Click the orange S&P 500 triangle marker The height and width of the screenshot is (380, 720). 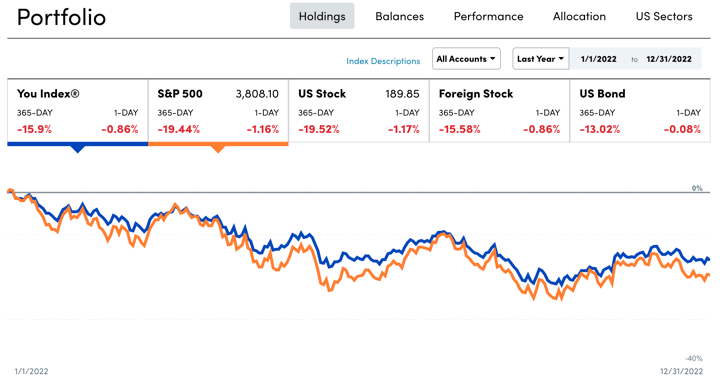point(218,149)
